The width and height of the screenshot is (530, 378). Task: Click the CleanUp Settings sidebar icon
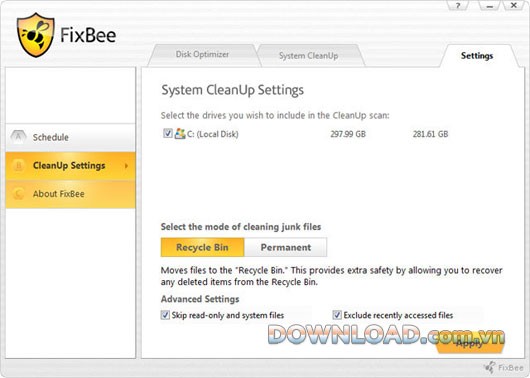click(18, 166)
